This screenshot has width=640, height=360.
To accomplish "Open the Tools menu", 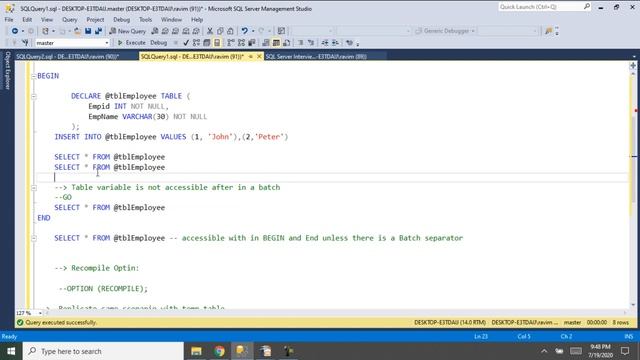I will pyautogui.click(x=145, y=20).
